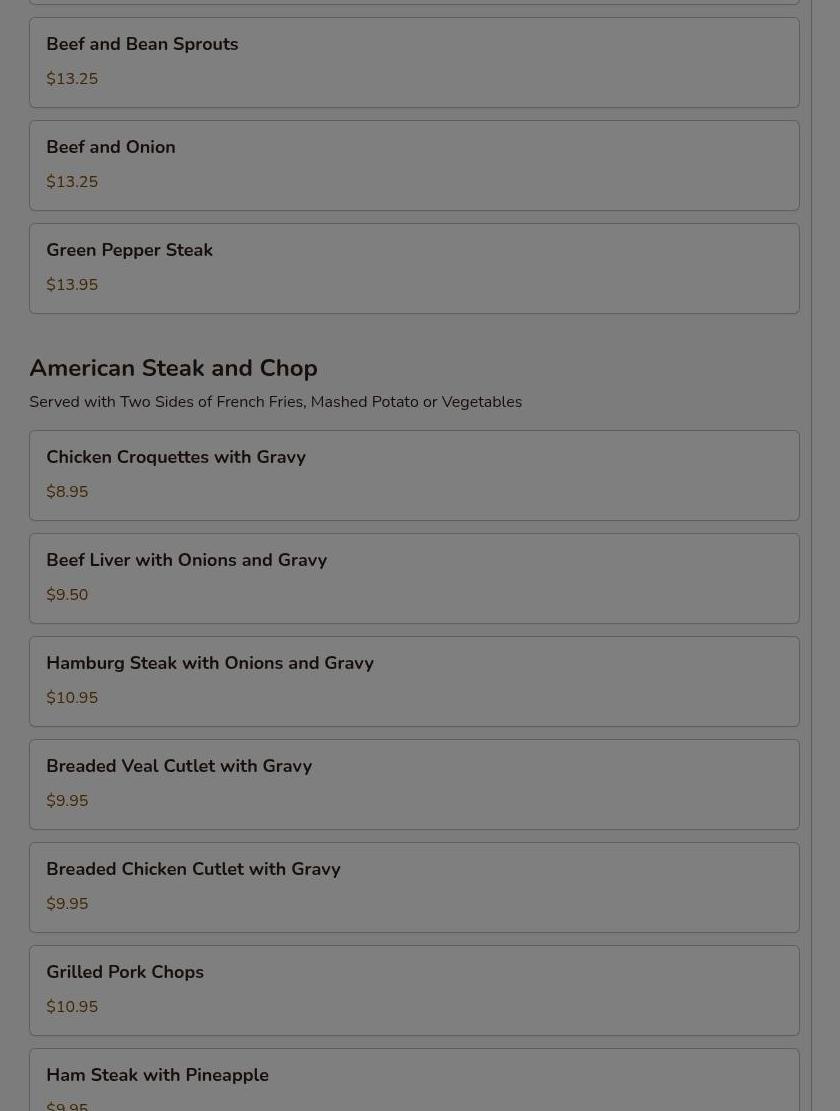Click the $13.25 price under Beef and Bean Sprouts
The image size is (840, 1111).
(x=72, y=79)
